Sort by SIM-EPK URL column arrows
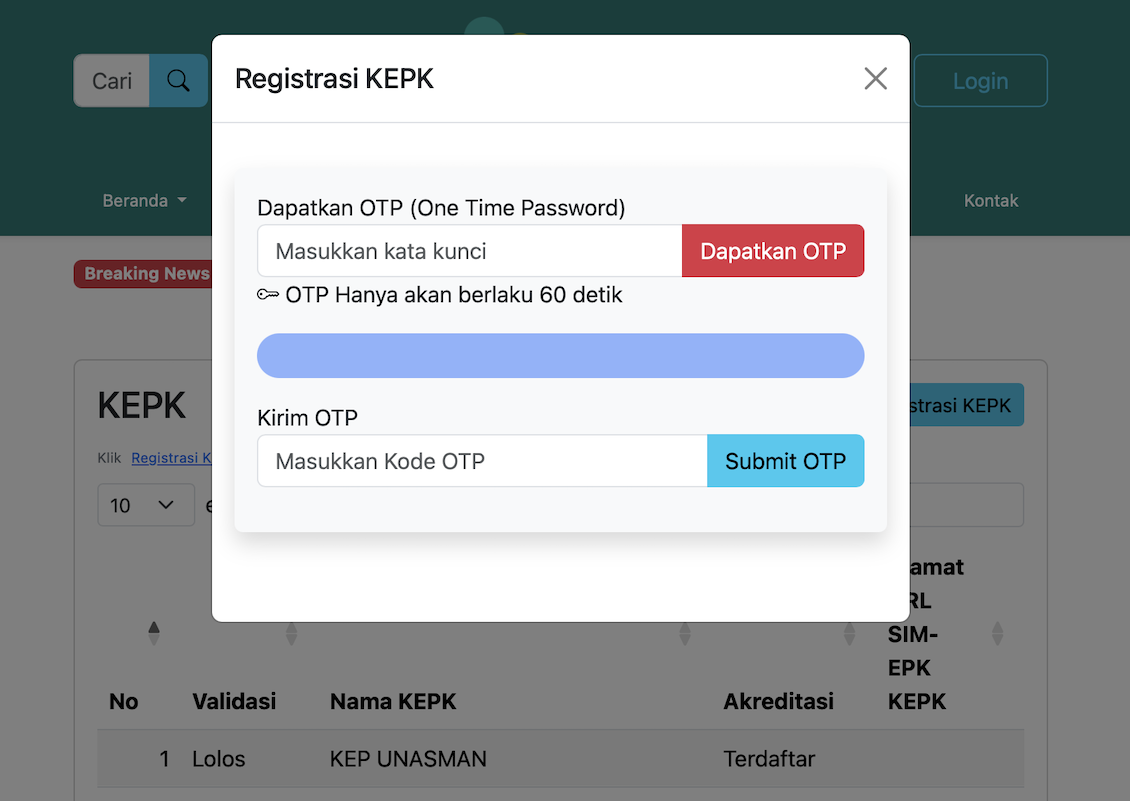The image size is (1130, 801). (997, 633)
